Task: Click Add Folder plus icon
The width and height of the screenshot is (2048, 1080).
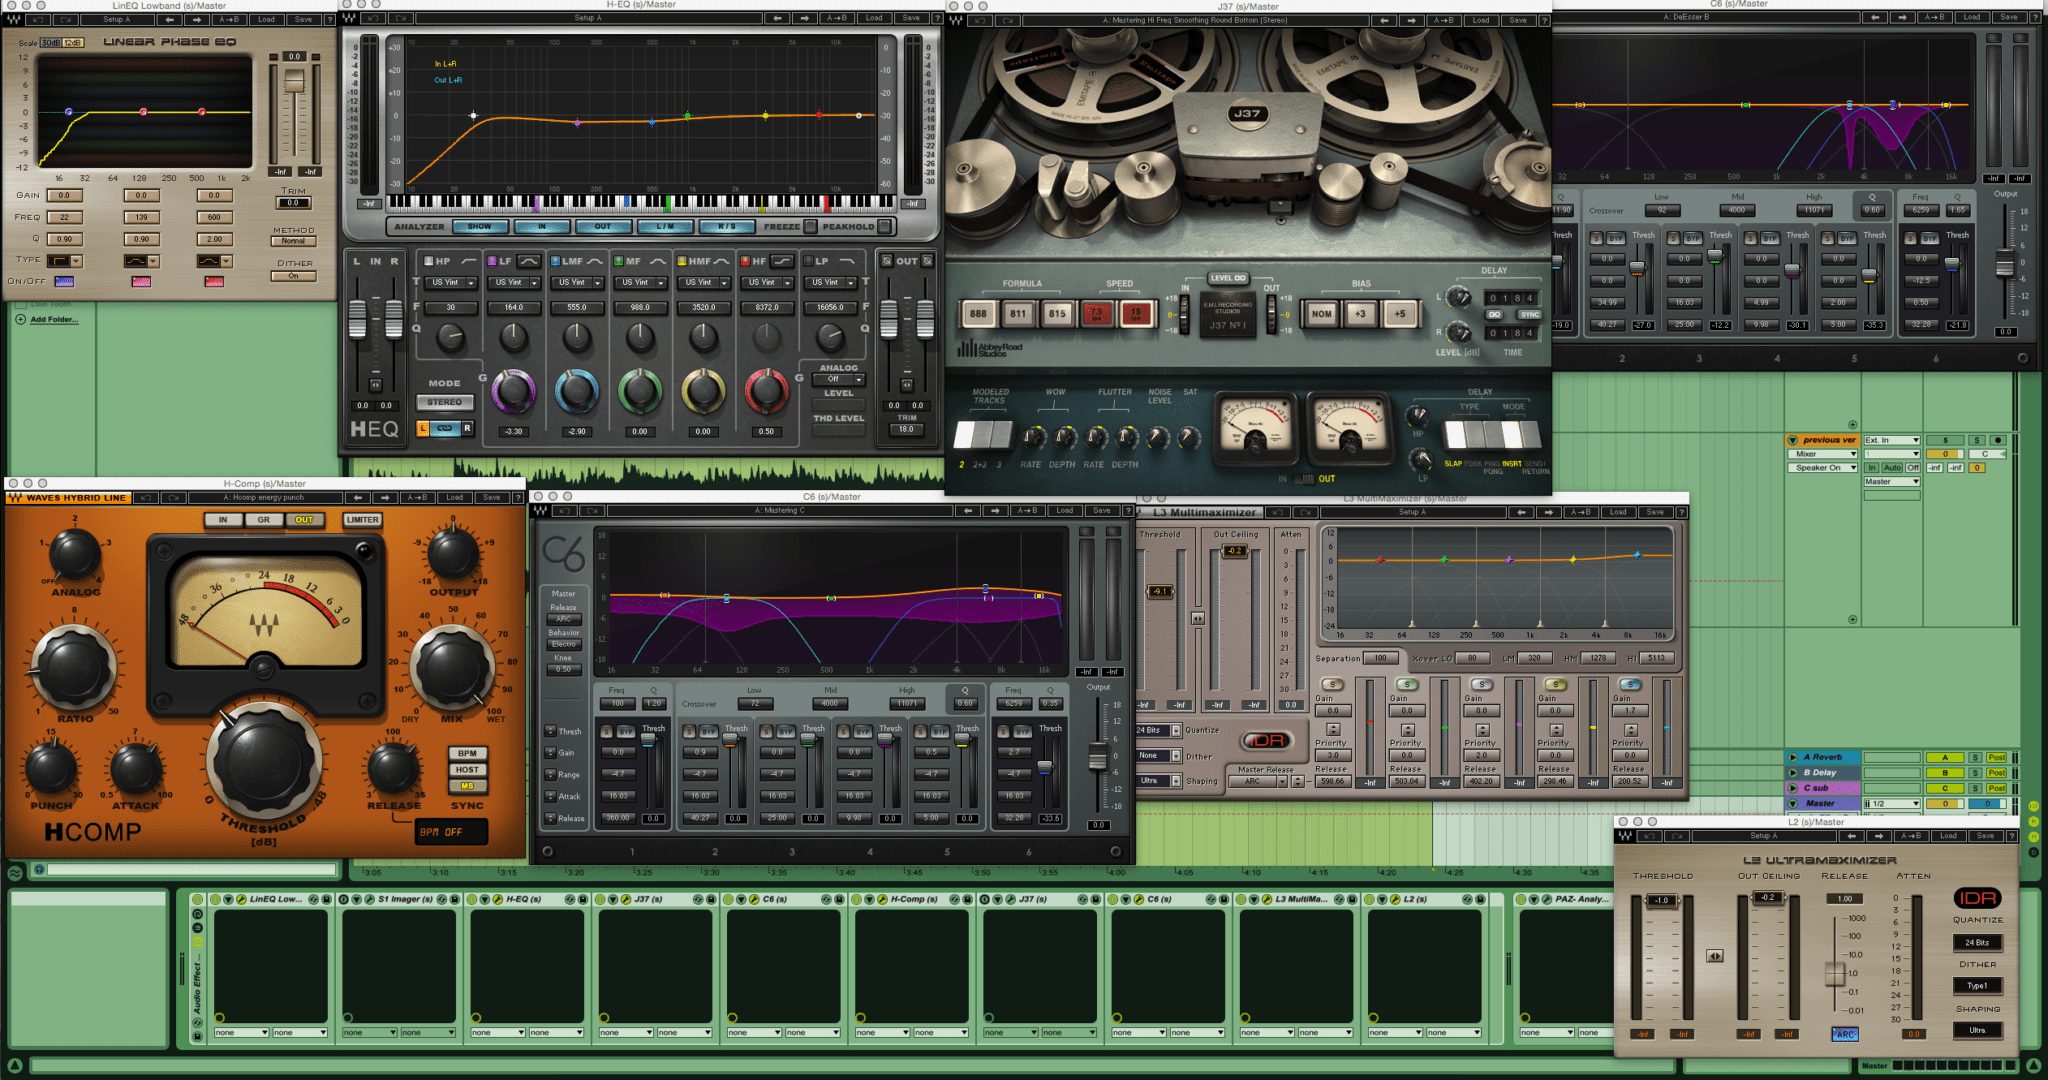Action: [21, 320]
